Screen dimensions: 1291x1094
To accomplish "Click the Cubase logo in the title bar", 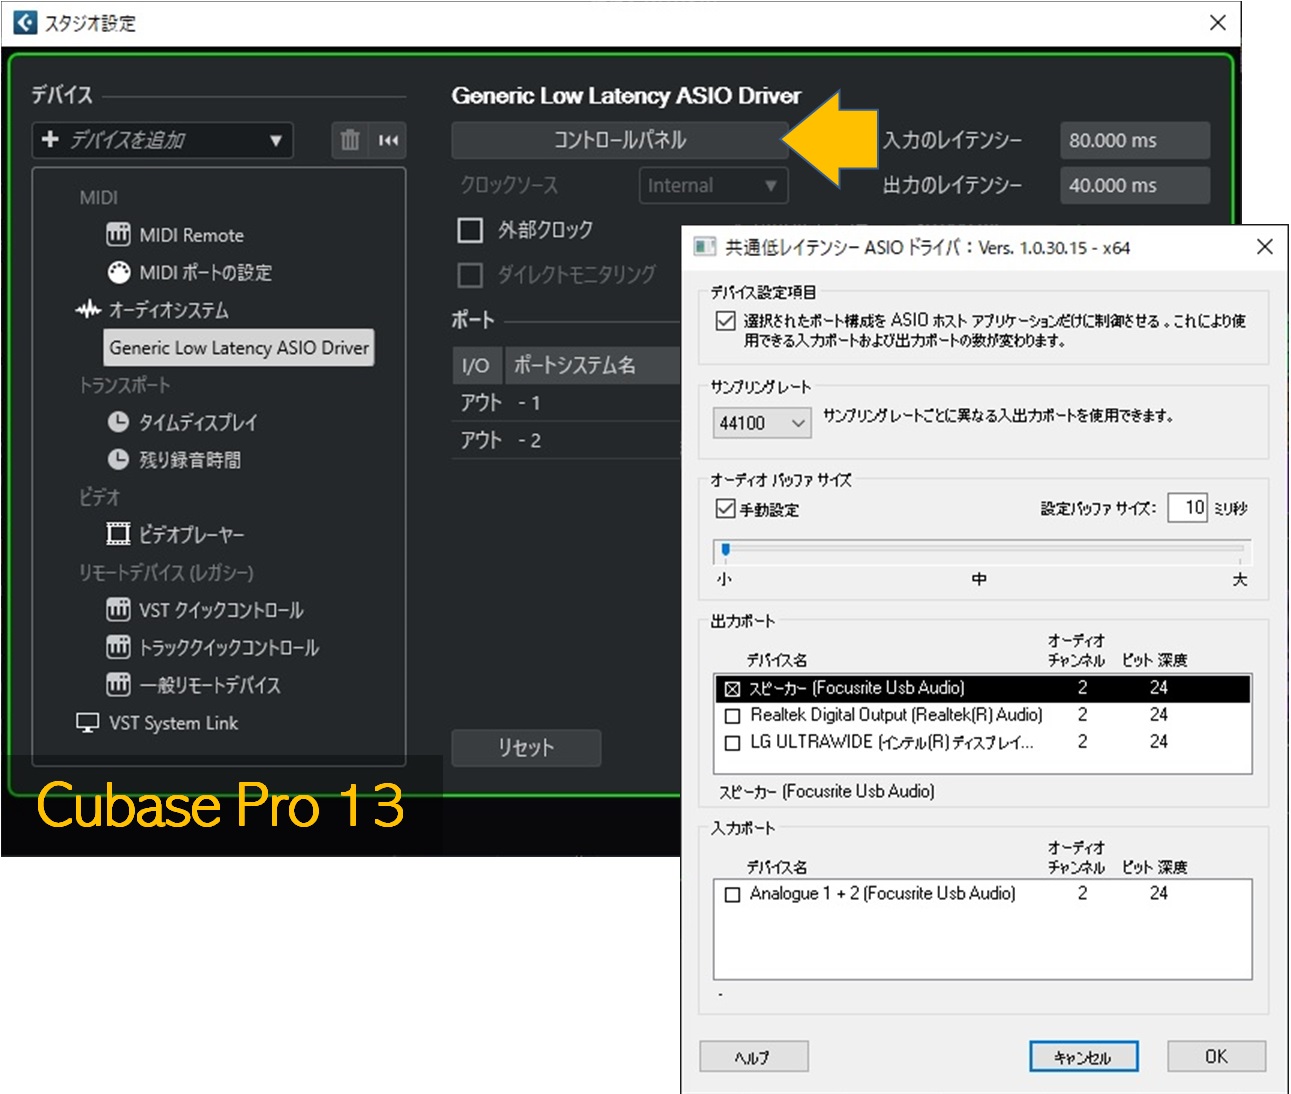I will tap(24, 22).
